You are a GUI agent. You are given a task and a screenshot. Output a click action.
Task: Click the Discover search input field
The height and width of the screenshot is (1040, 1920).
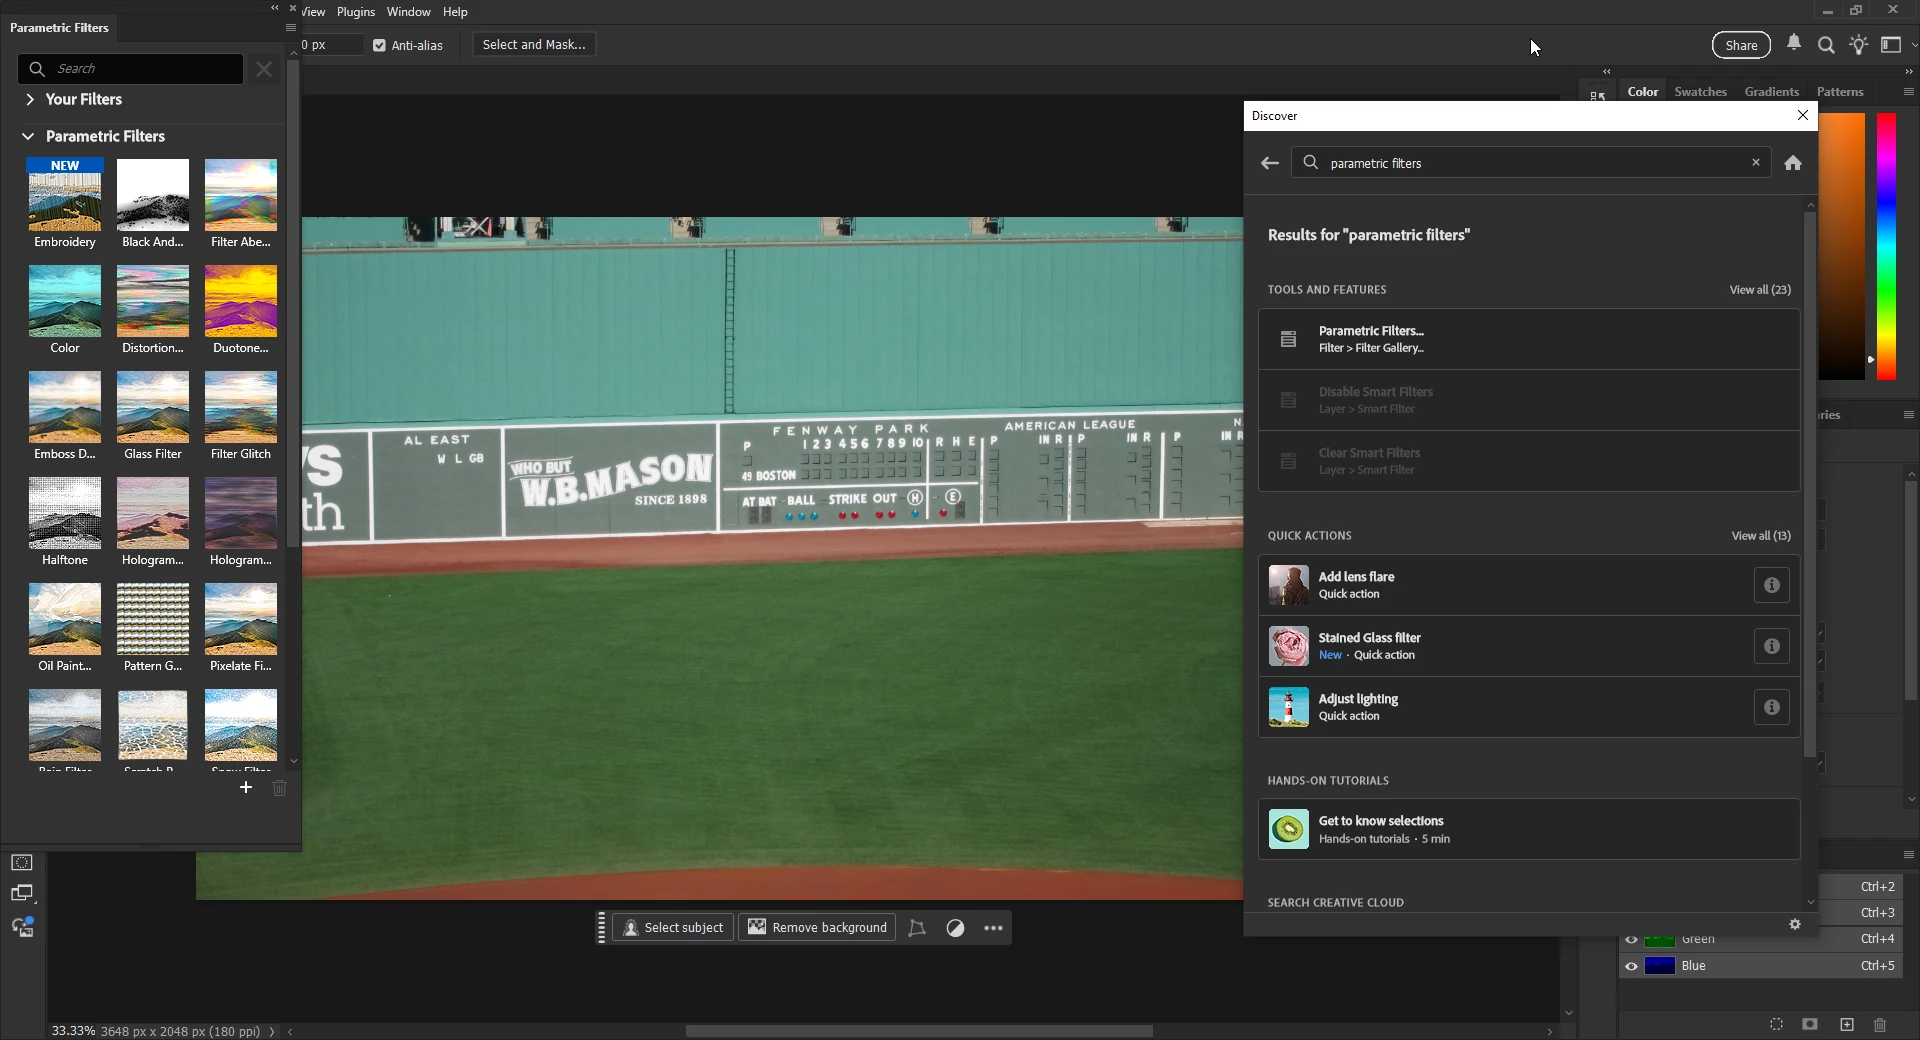(1530, 163)
